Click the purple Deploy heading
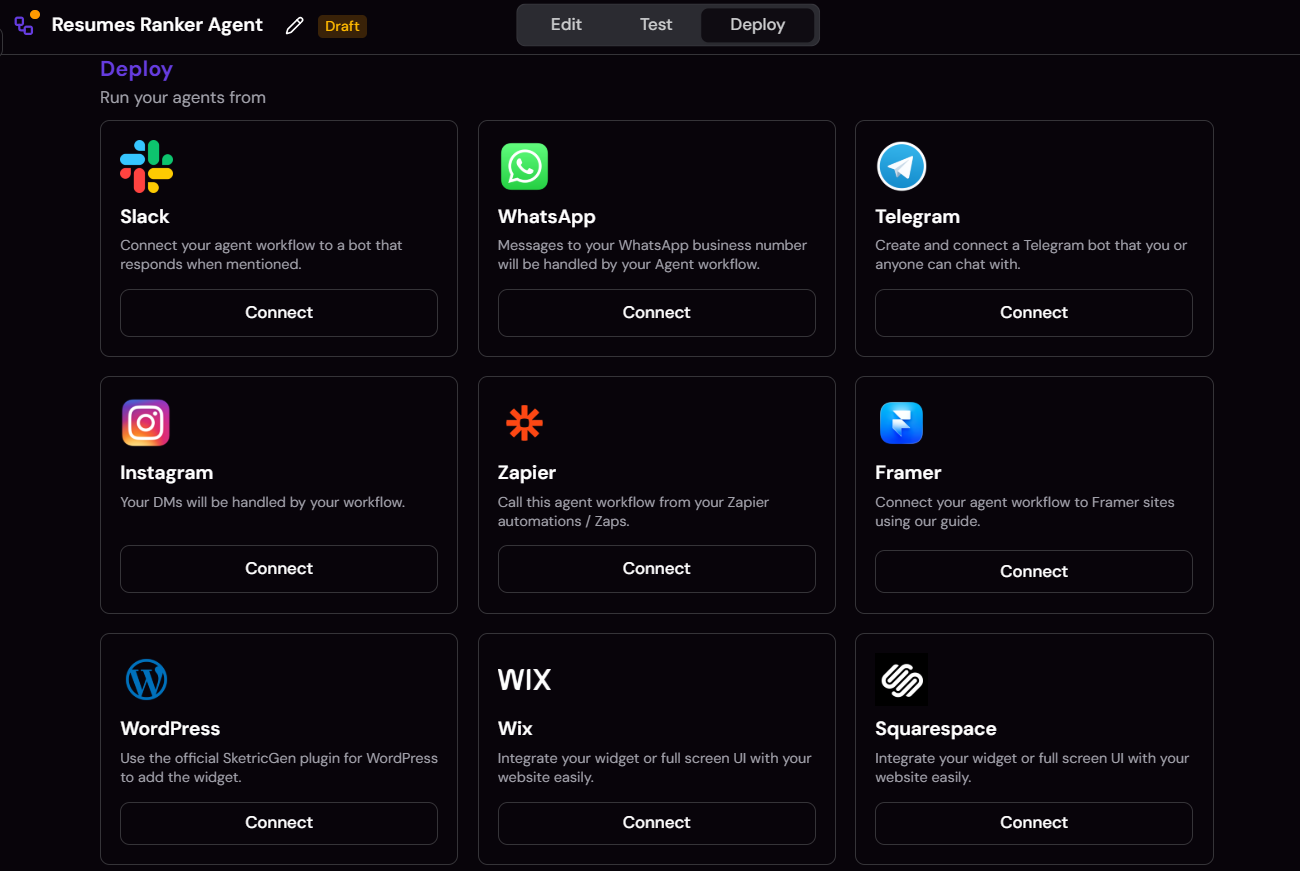The image size is (1300, 871). click(x=136, y=69)
